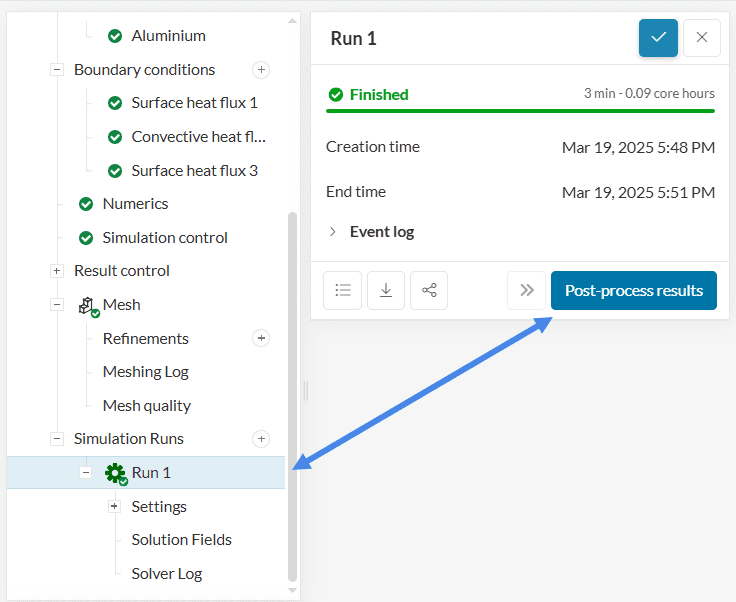Viewport: 736px width, 602px height.
Task: Expand the Result control node
Action: 57,271
